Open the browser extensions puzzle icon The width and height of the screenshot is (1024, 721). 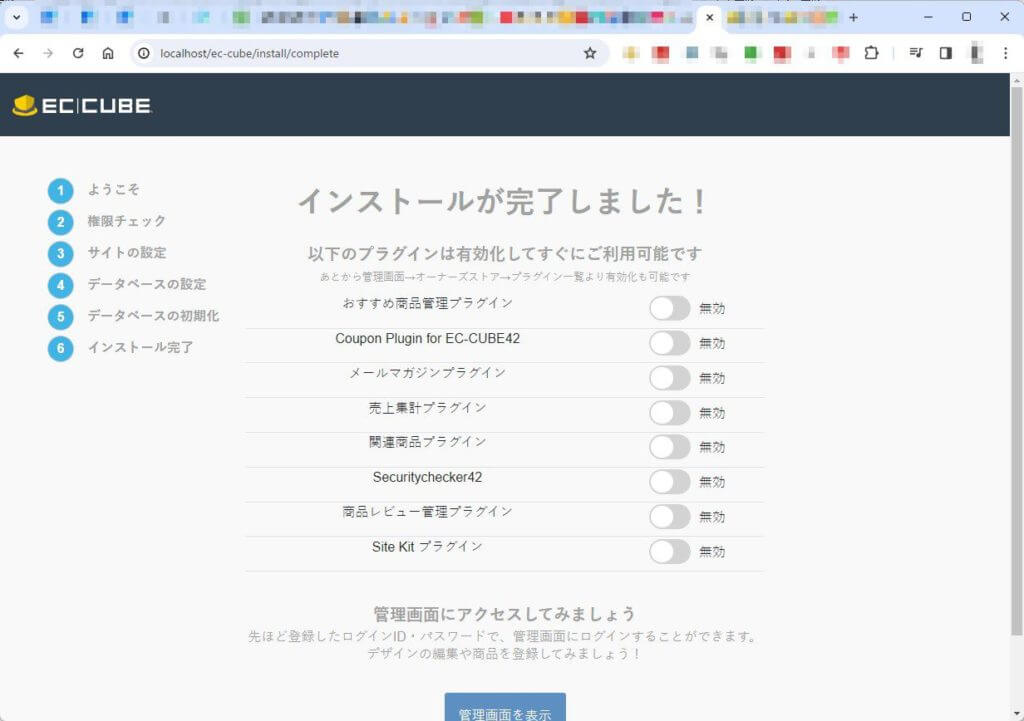coord(871,53)
